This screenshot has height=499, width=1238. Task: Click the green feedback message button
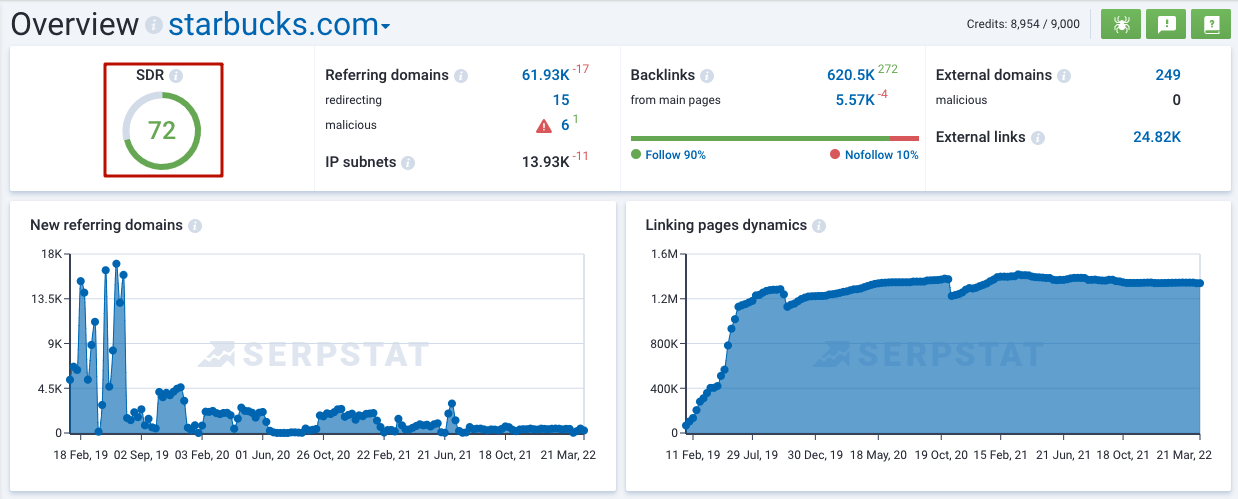pos(1166,24)
